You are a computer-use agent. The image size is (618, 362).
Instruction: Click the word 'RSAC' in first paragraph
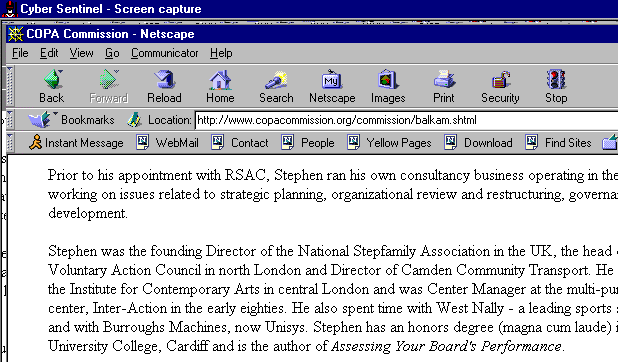[245, 175]
